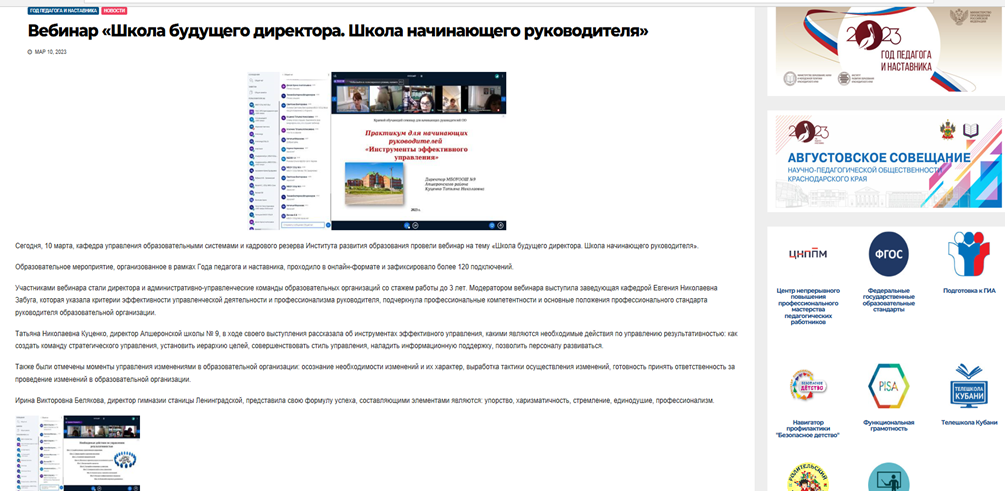Image resolution: width=1005 pixels, height=491 pixels.
Task: Open the small gallery thumbnail below the article
Action: coord(77,452)
